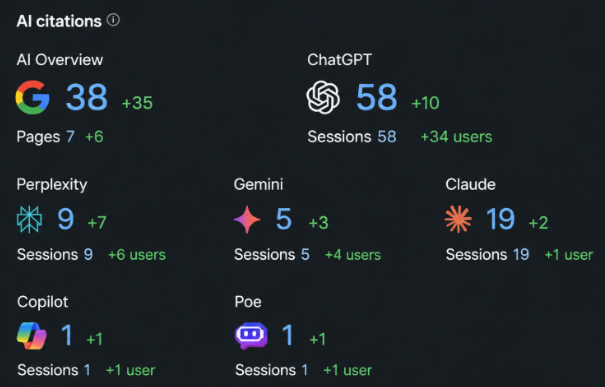Click ChatGPT Sessions value 58

point(387,137)
